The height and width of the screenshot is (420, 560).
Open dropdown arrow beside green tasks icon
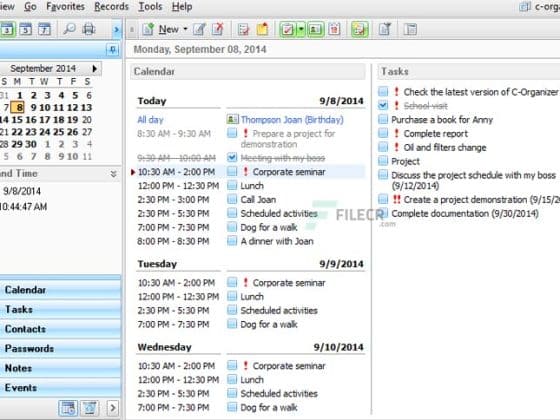[x=301, y=29]
